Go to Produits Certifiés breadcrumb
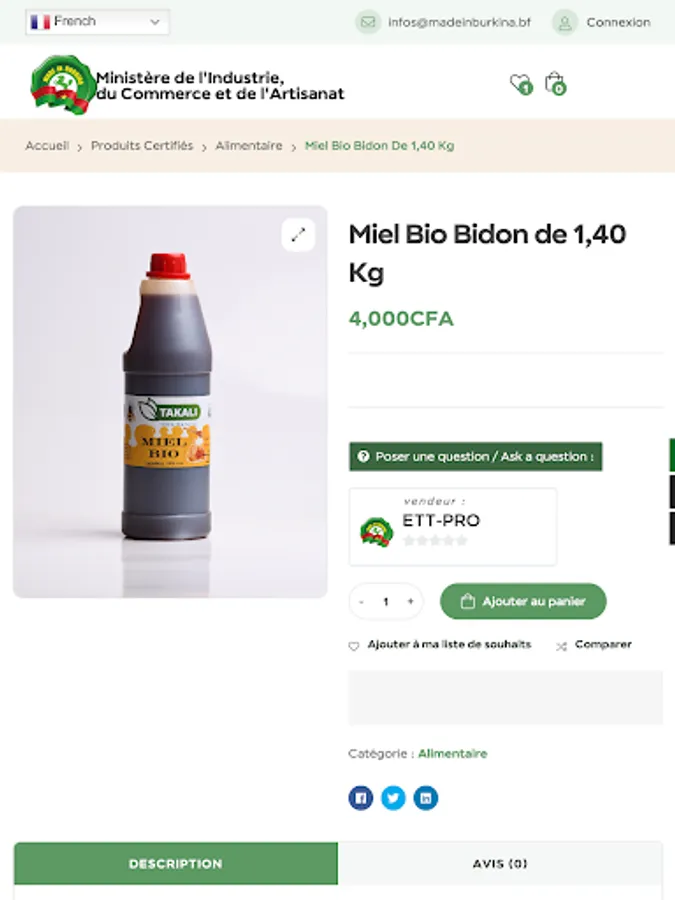The height and width of the screenshot is (900, 675). (x=142, y=146)
